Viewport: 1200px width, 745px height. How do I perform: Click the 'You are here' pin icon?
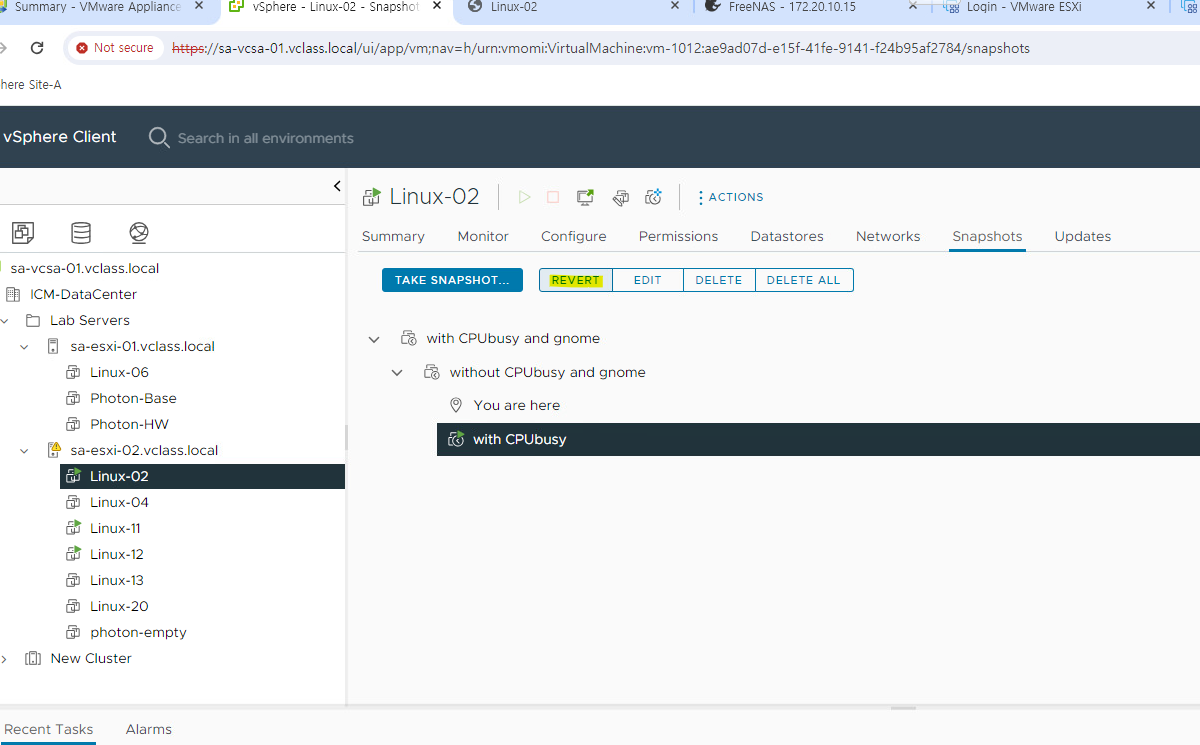[456, 405]
